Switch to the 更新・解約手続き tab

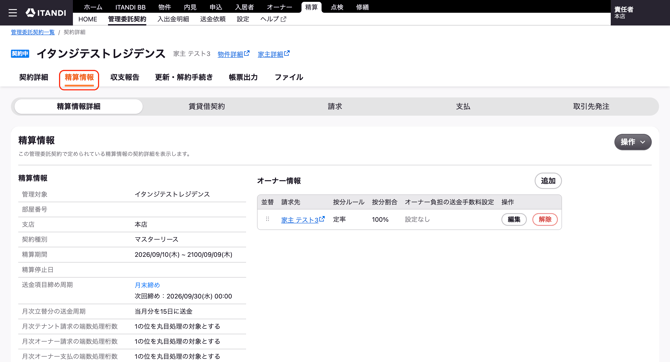point(184,77)
